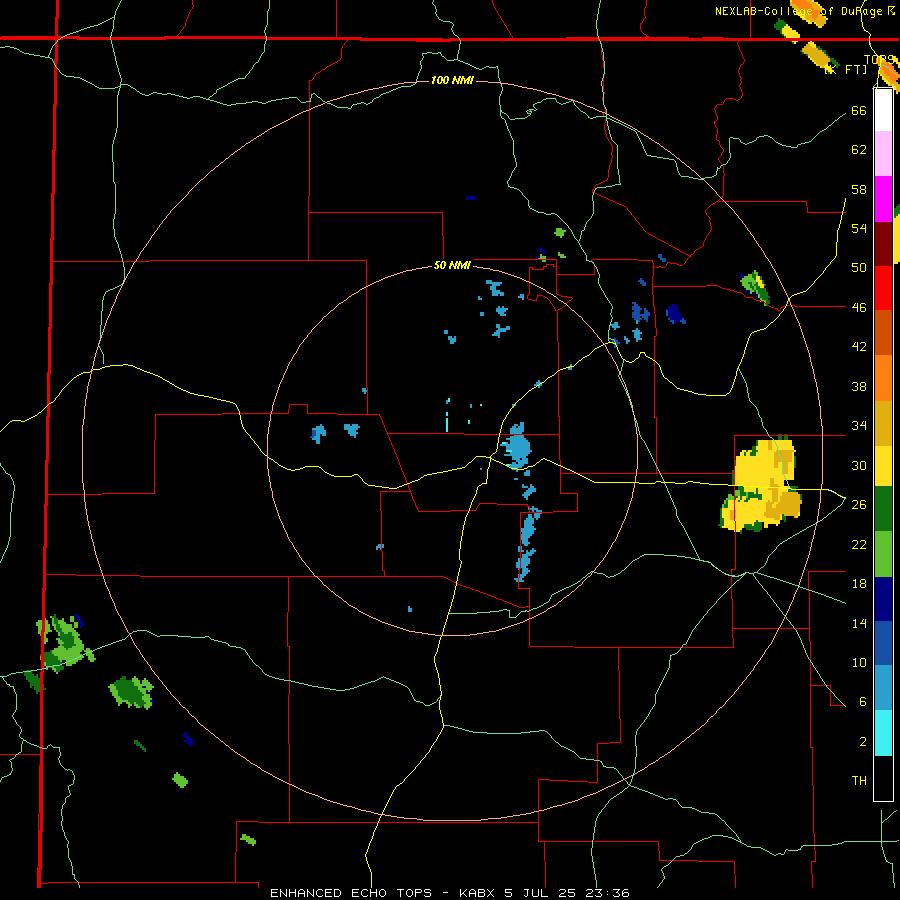Pick the light green legend swatch
The height and width of the screenshot is (900, 900).
883,554
